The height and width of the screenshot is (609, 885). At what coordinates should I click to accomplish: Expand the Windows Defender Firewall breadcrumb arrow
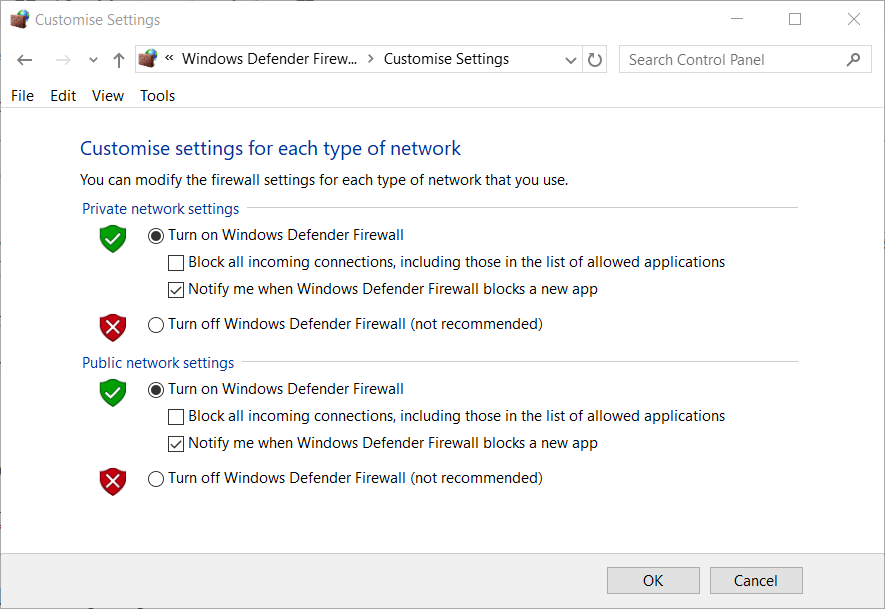pos(371,59)
